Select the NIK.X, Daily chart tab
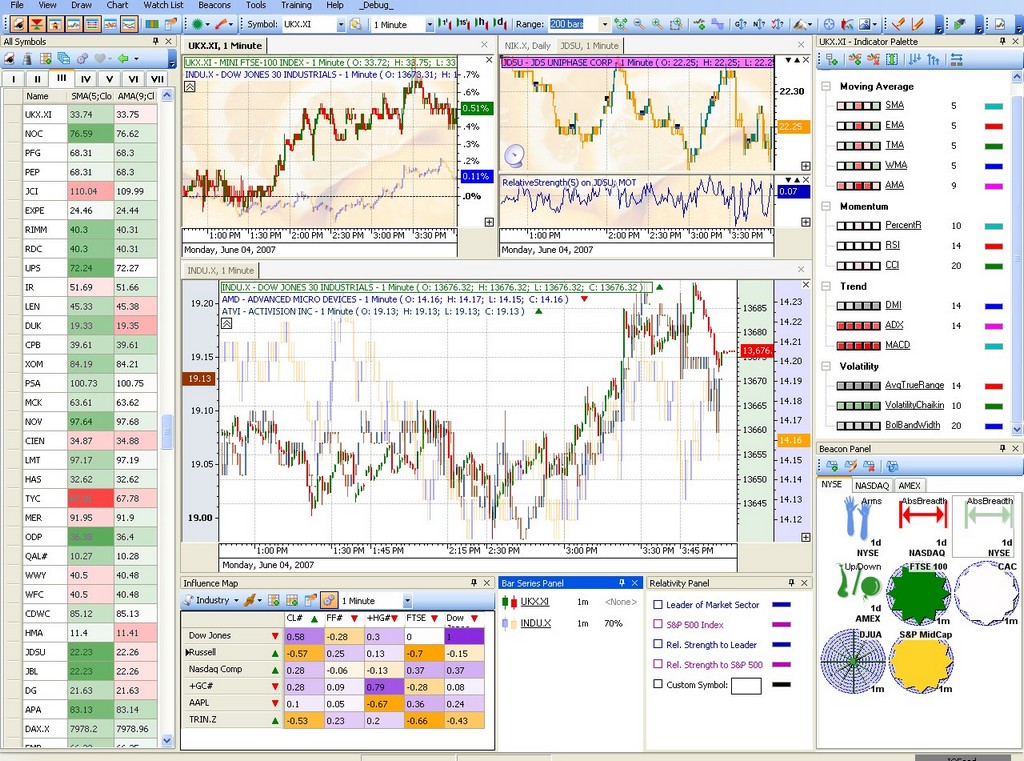 [x=527, y=46]
